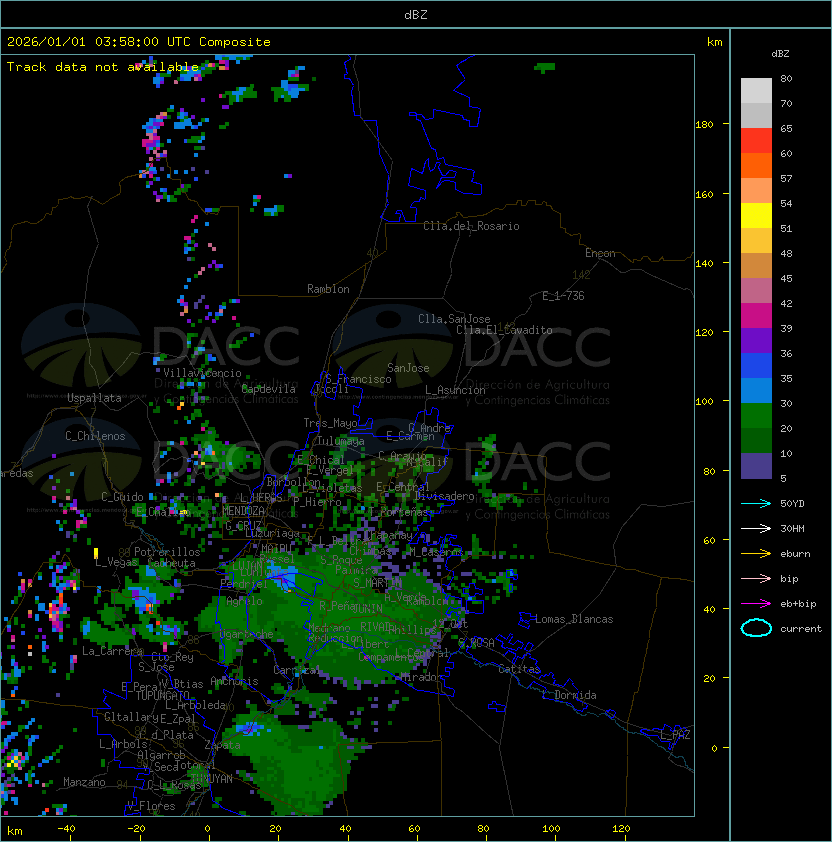Click the 'Divisadero' map label
This screenshot has height=842, width=832.
pos(444,496)
